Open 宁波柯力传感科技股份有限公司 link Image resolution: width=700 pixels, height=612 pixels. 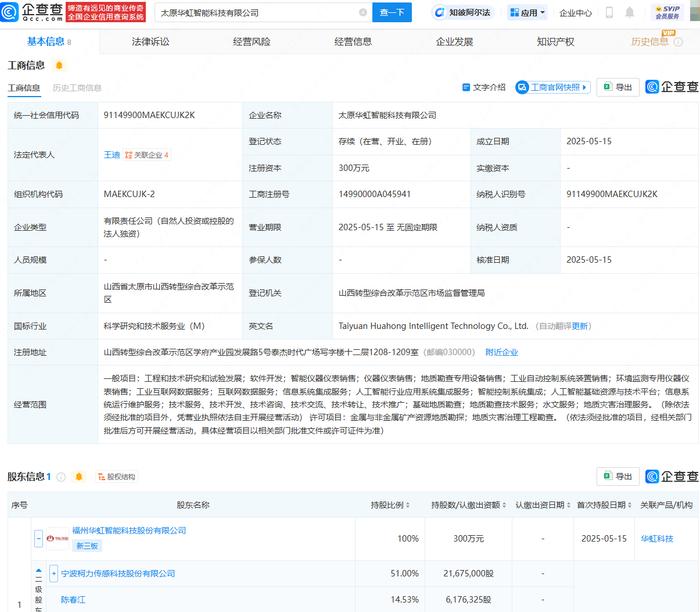tap(118, 573)
